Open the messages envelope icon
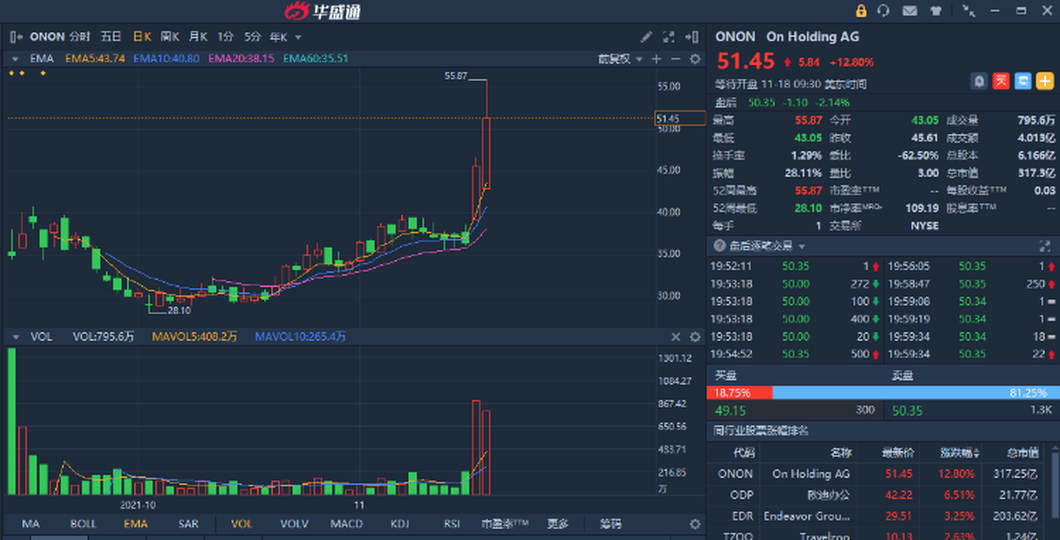This screenshot has height=540, width=1060. [x=910, y=11]
